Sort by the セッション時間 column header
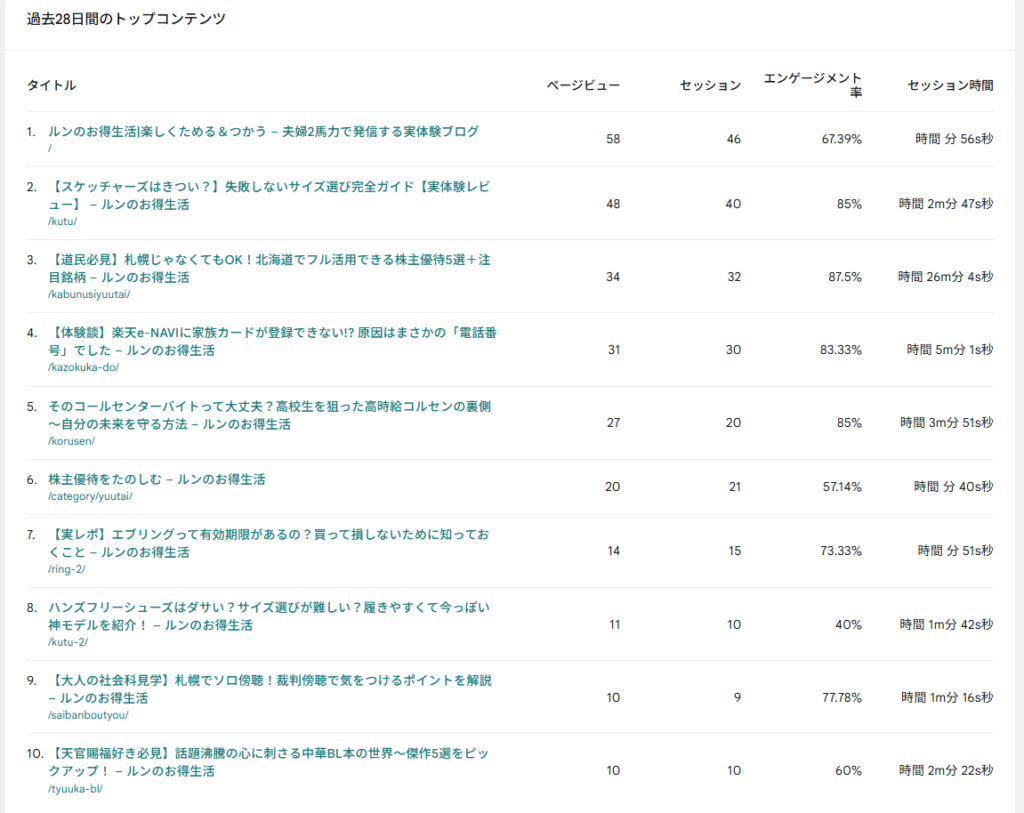Viewport: 1024px width, 813px height. [950, 86]
